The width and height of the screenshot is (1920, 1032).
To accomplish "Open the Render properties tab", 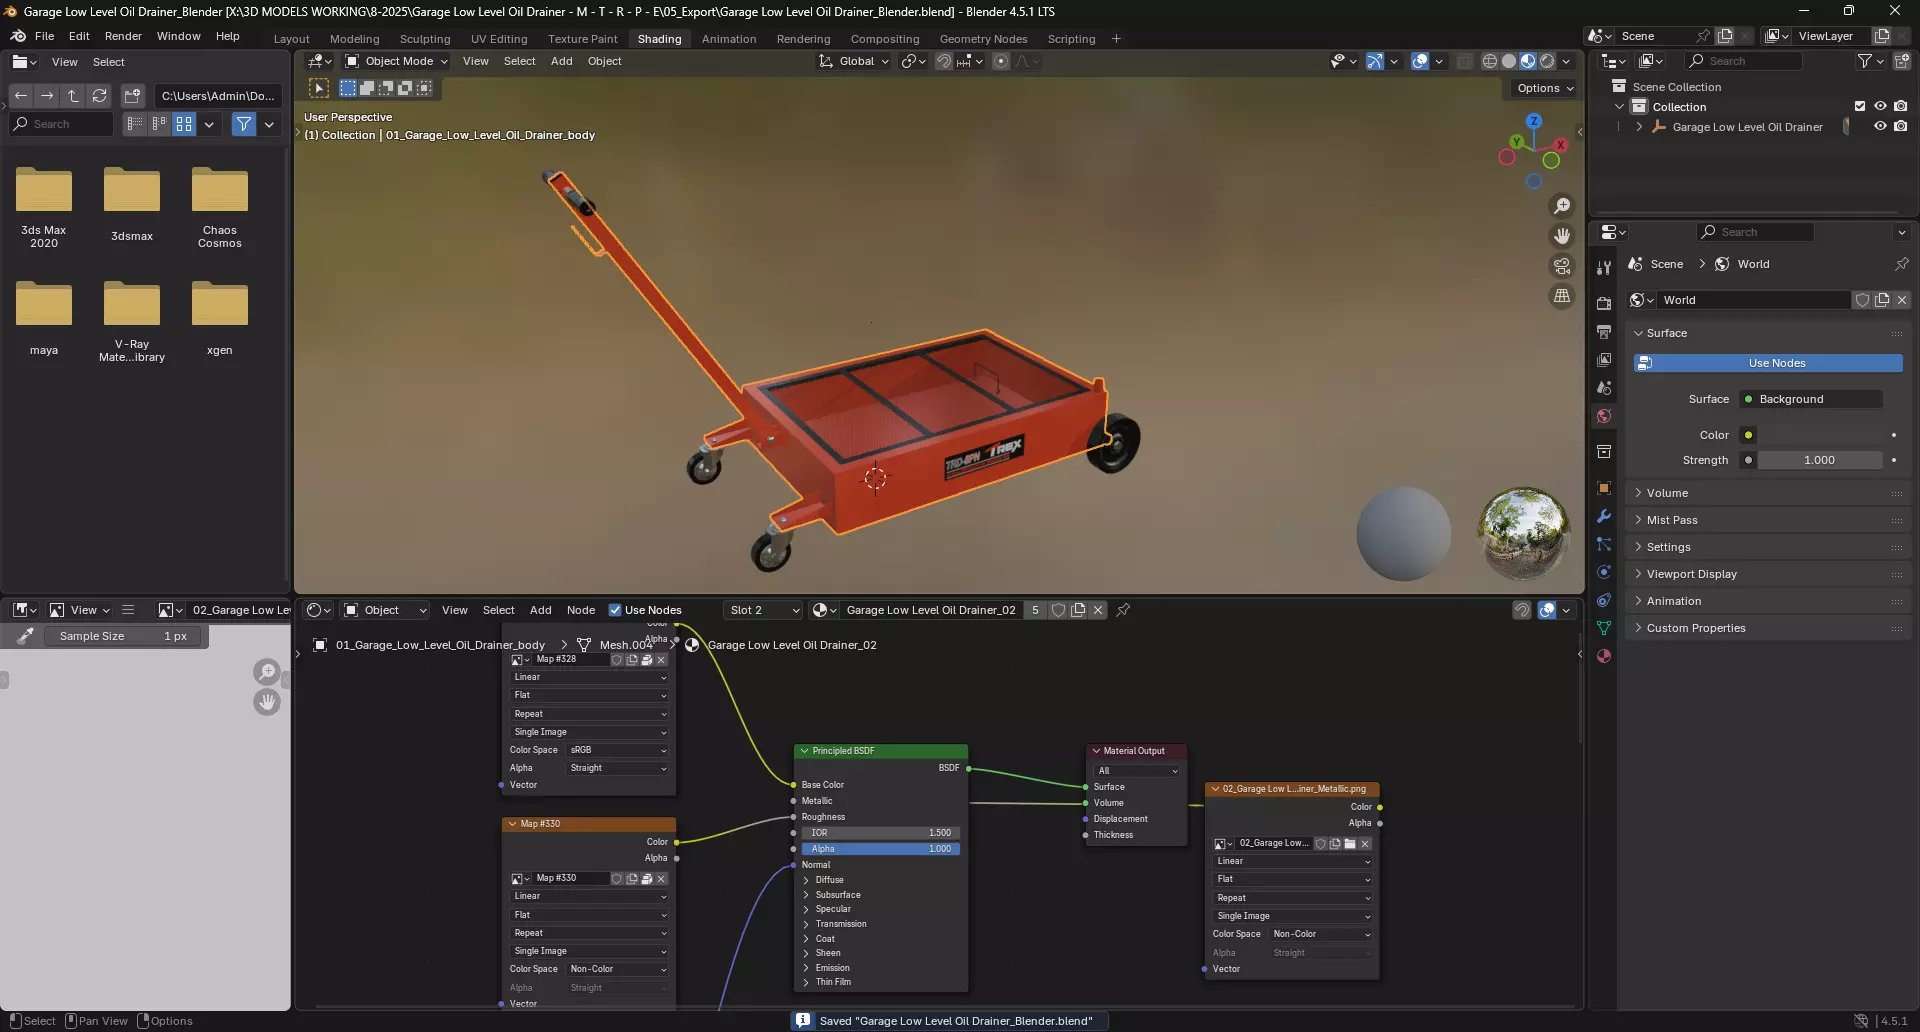I will (1604, 304).
